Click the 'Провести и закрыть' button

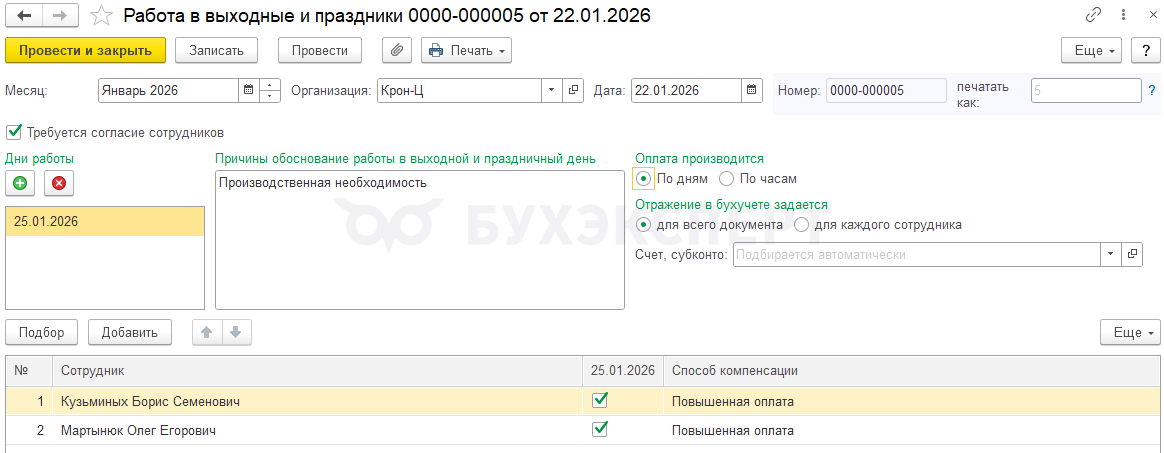pyautogui.click(x=85, y=50)
